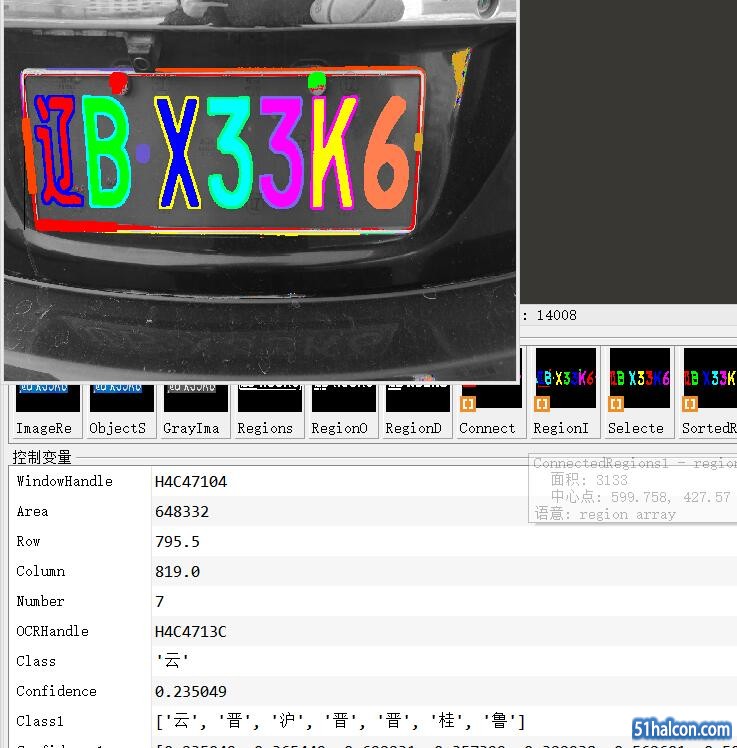Click the Number value 7
The width and height of the screenshot is (737, 748).
(159, 602)
